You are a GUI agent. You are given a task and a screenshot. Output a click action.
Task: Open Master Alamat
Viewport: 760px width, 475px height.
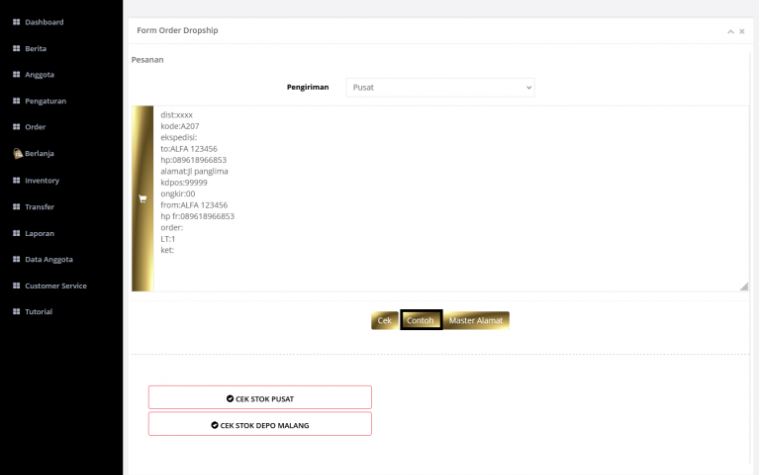click(477, 320)
